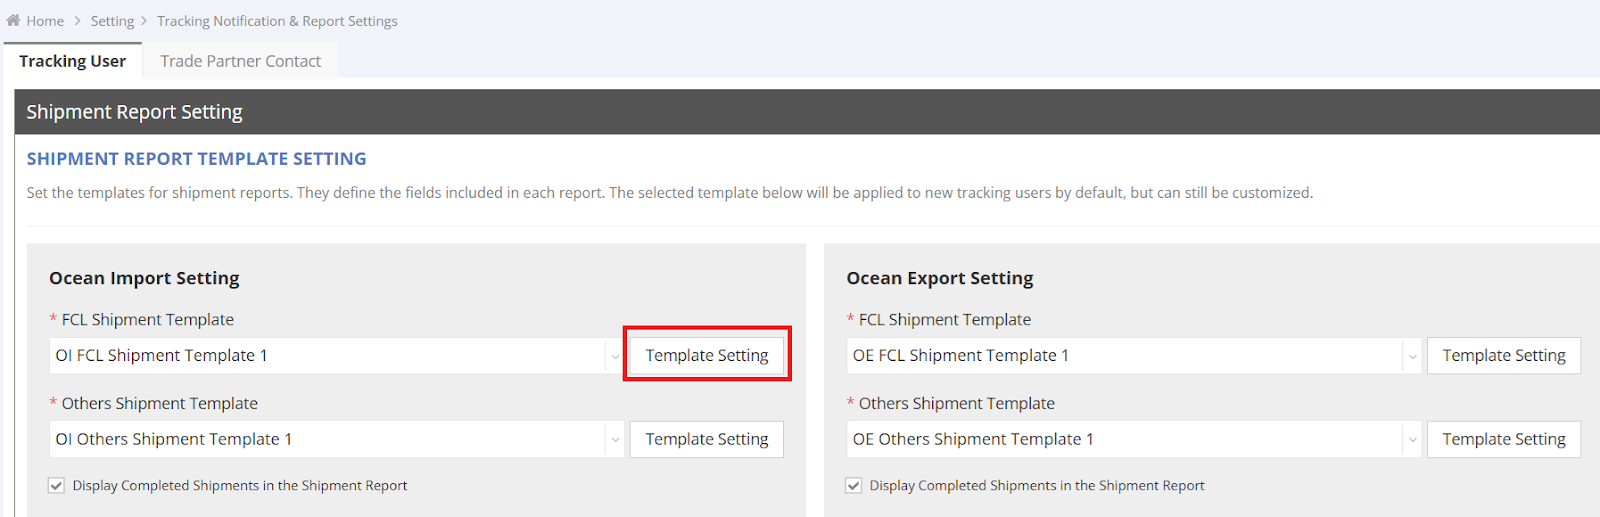Go to the Home breadcrumb link

(45, 21)
